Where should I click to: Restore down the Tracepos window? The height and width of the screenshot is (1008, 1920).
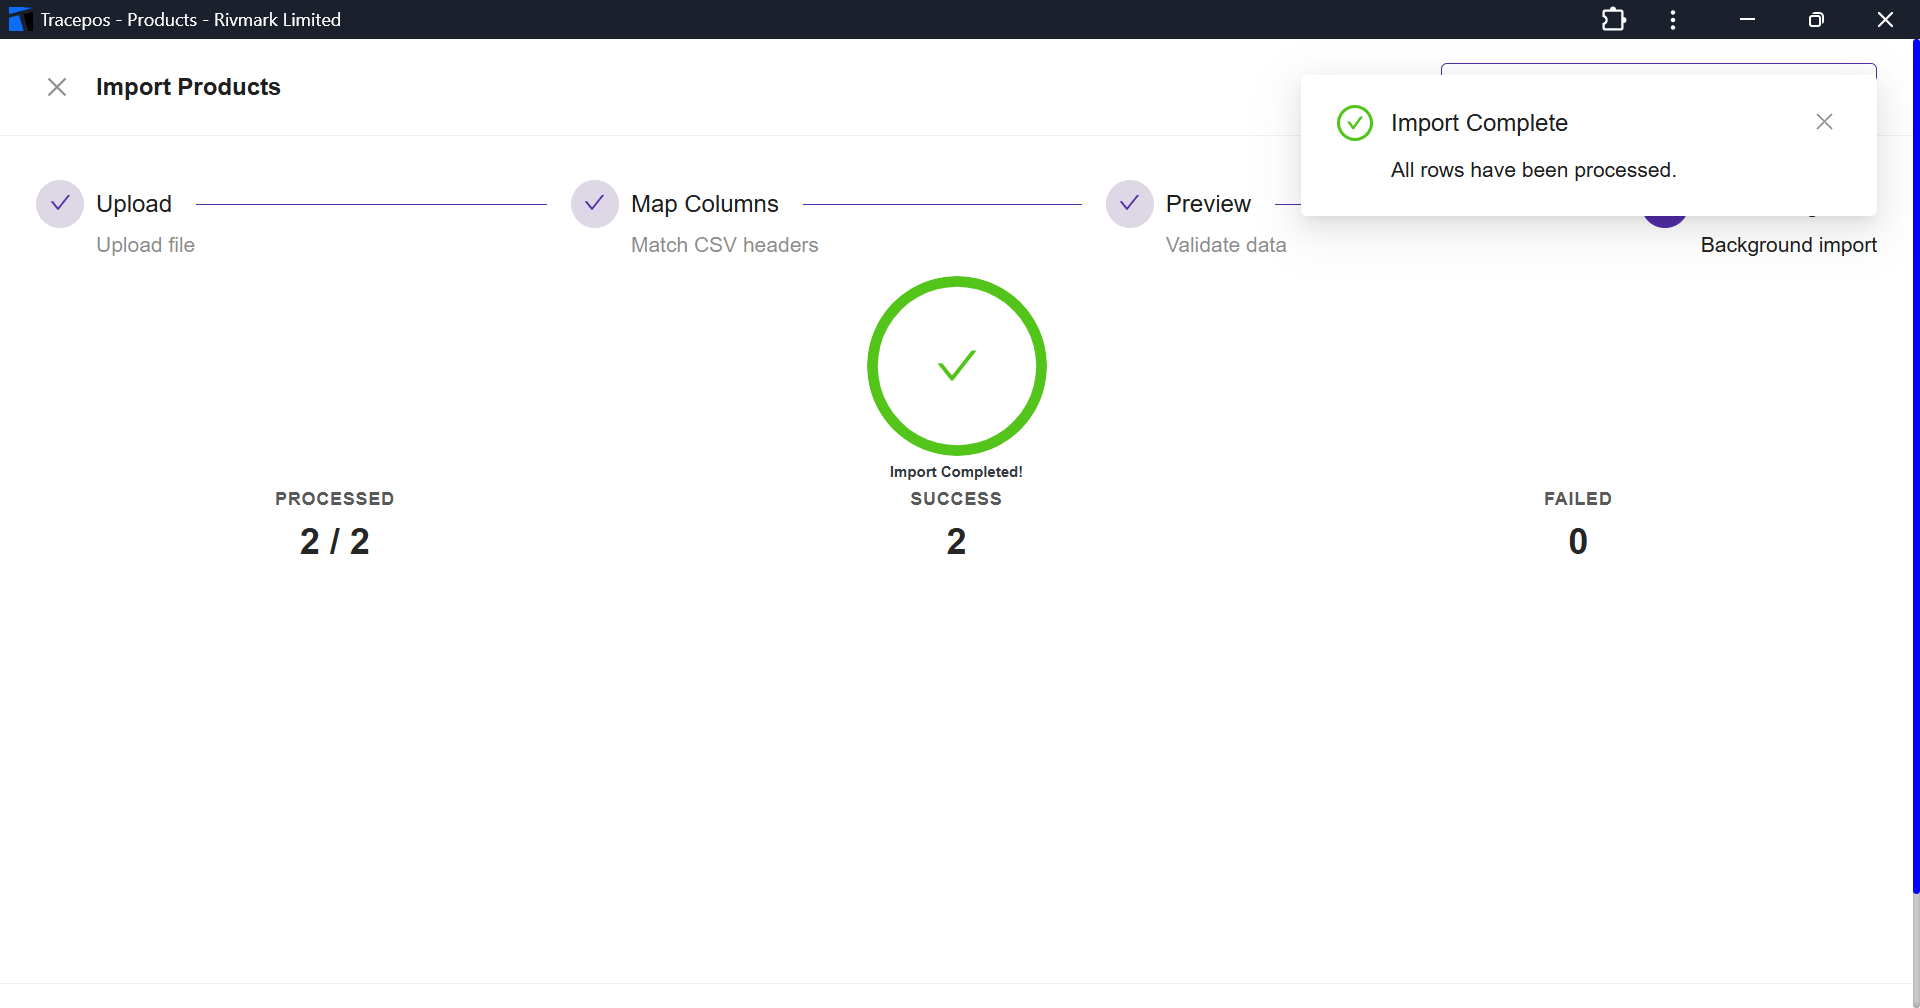tap(1816, 20)
